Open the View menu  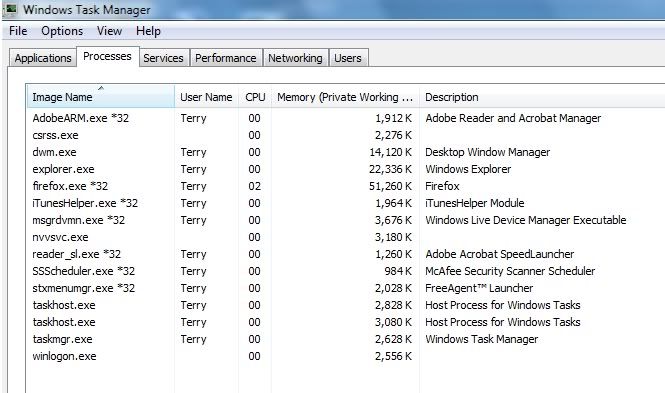tap(109, 31)
